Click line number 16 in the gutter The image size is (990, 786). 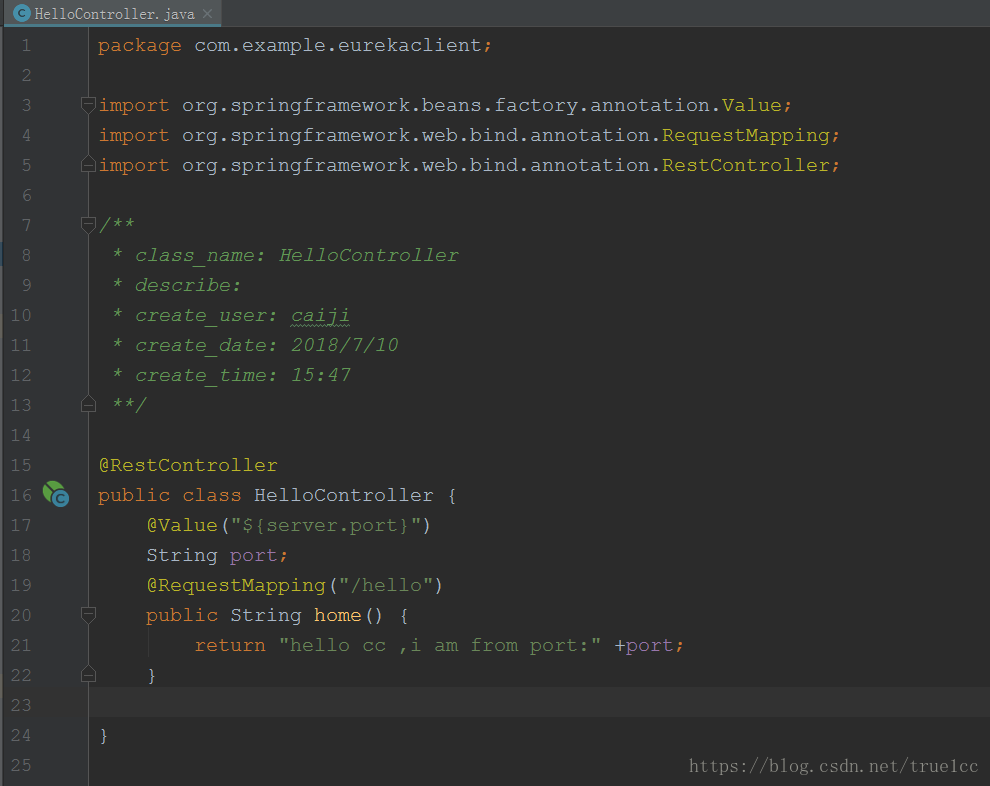click(21, 495)
